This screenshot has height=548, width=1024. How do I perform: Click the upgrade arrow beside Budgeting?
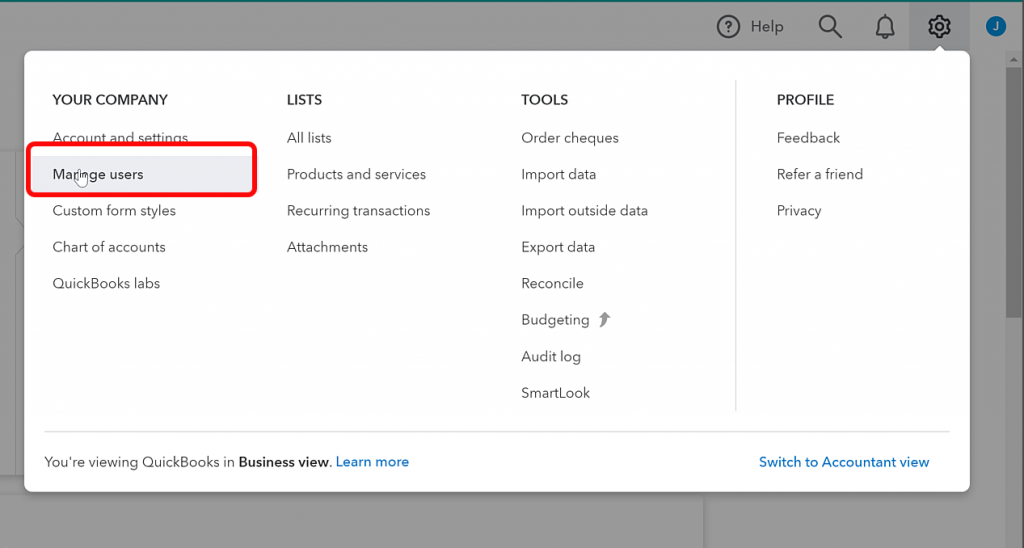pos(605,319)
